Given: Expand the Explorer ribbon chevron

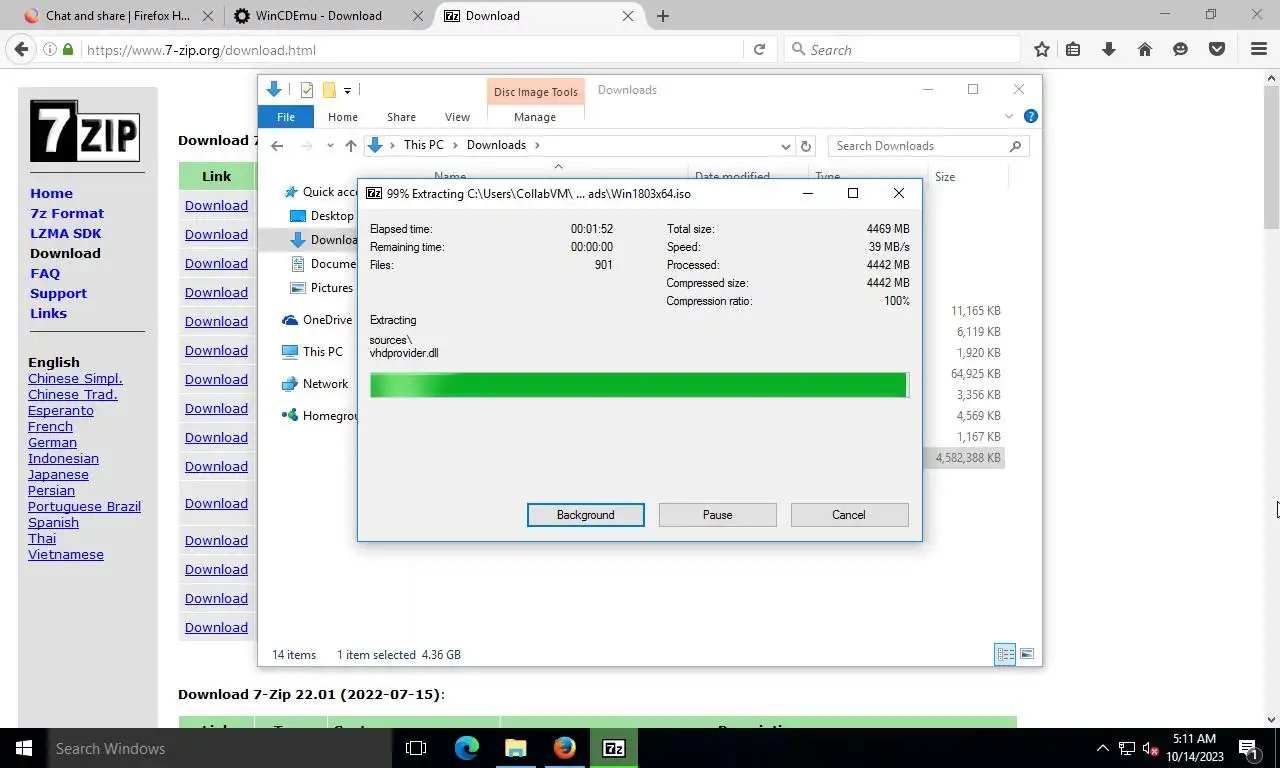Looking at the screenshot, I should coord(1008,116).
